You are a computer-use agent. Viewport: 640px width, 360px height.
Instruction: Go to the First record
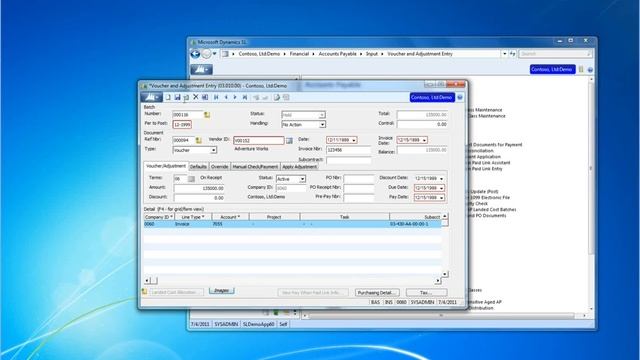tap(216, 97)
